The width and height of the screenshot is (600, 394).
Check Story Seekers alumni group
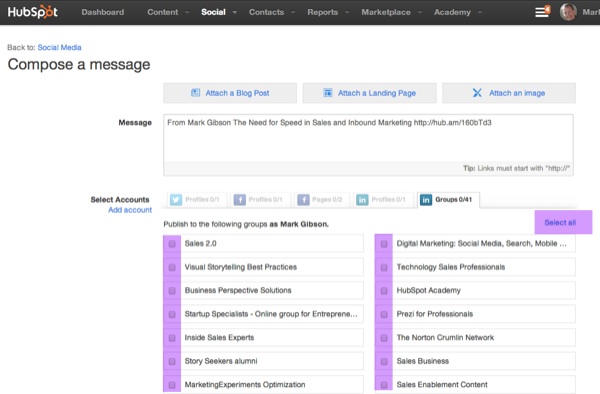[x=172, y=361]
